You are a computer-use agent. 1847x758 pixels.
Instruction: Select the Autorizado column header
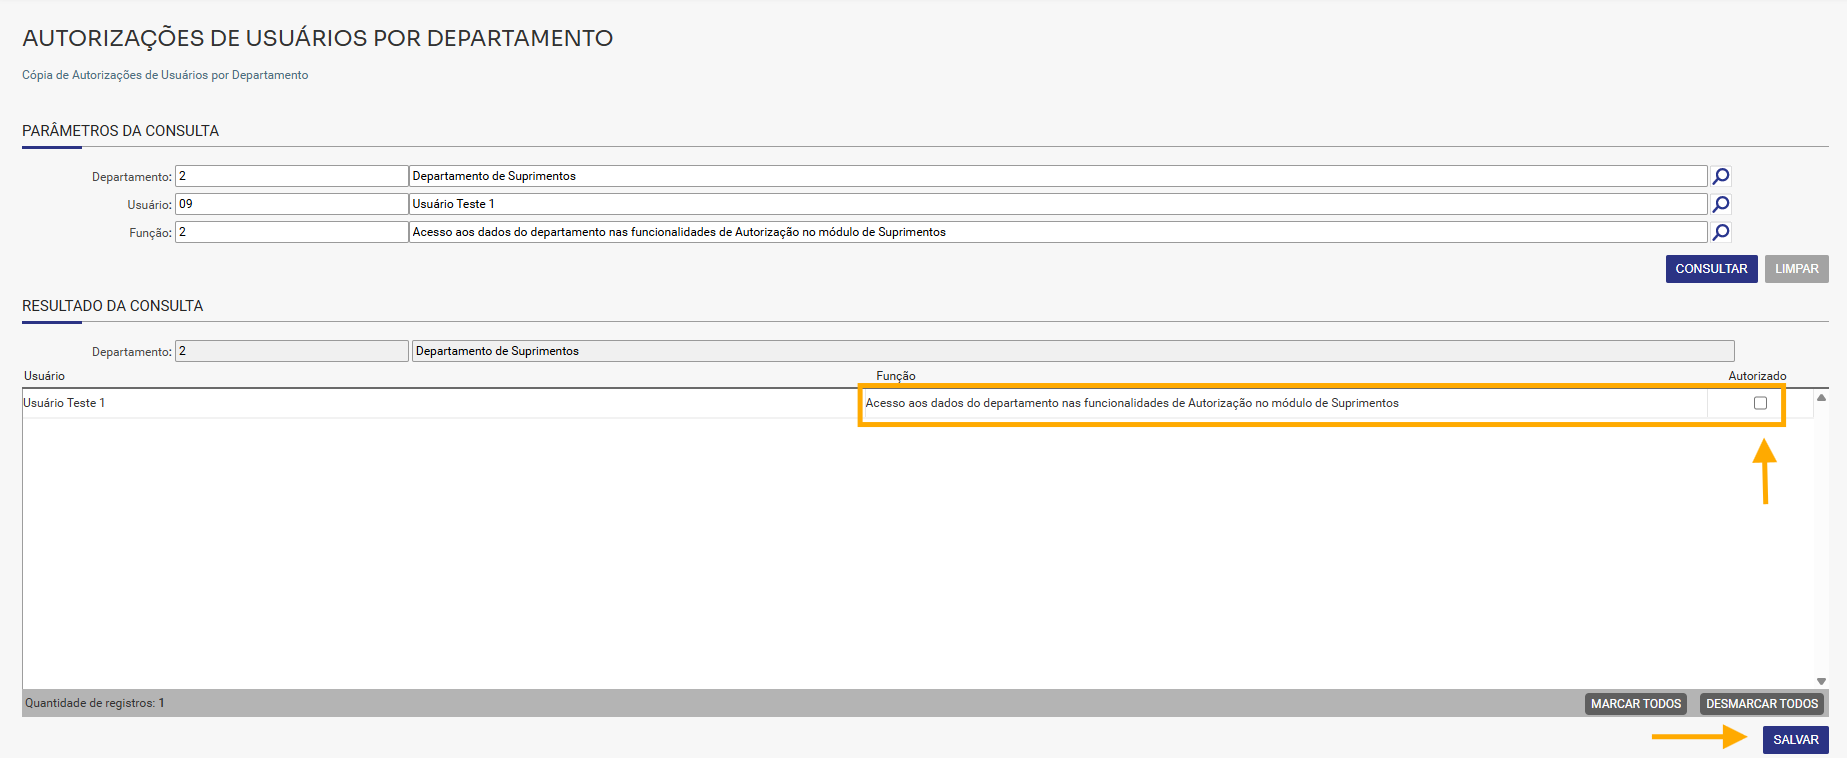pyautogui.click(x=1757, y=376)
